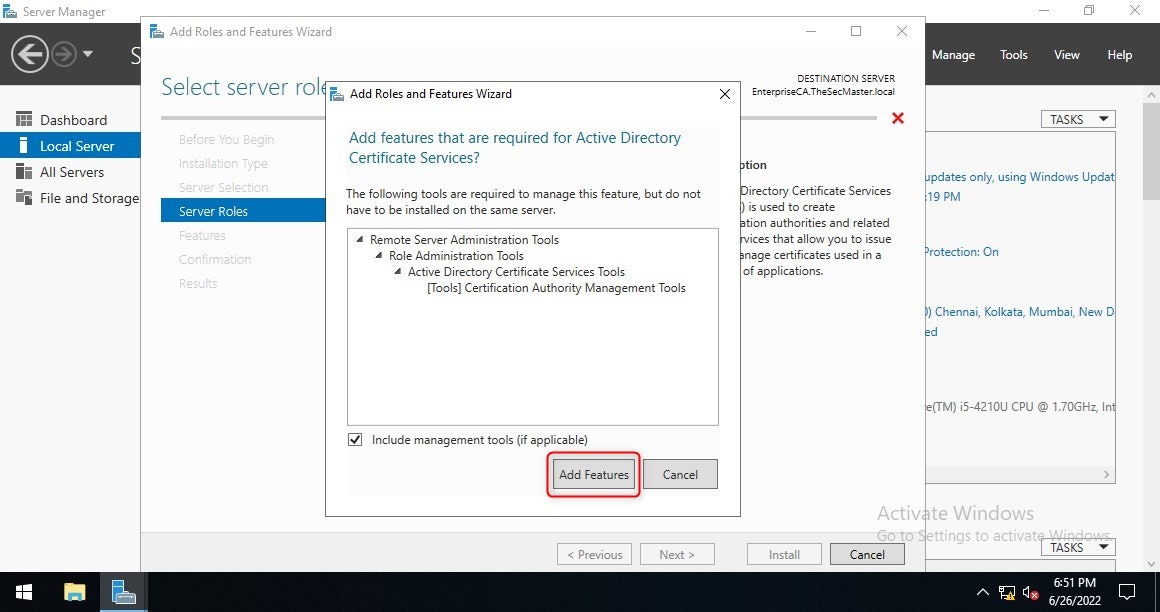The height and width of the screenshot is (612, 1160).
Task: Click muted volume tray icon
Action: (1031, 592)
